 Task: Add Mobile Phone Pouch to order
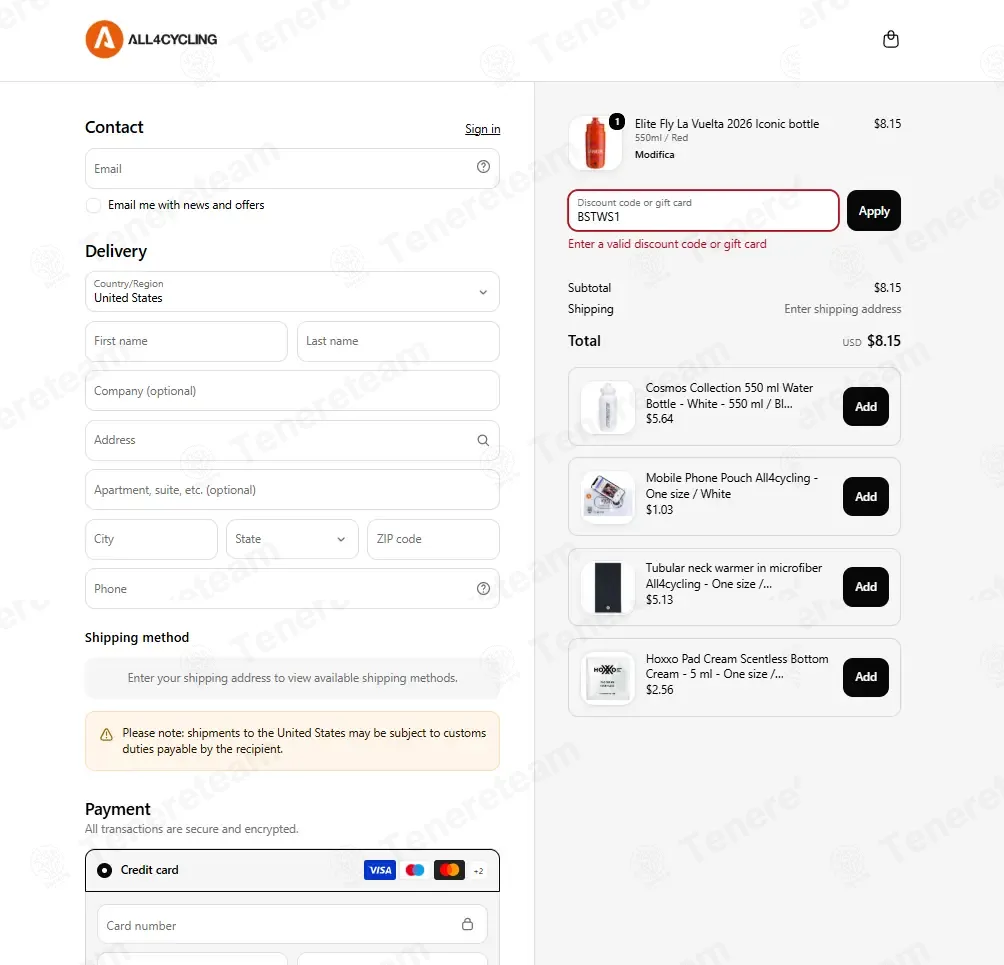coord(866,496)
